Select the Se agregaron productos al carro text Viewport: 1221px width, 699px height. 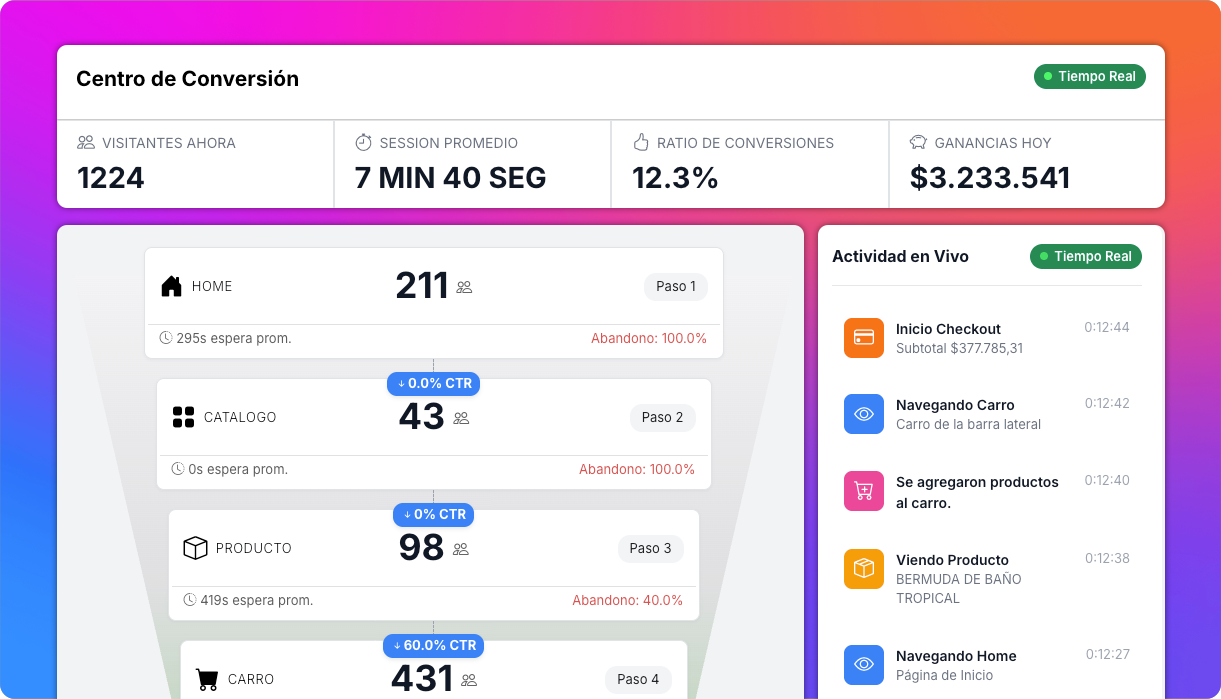coord(977,492)
